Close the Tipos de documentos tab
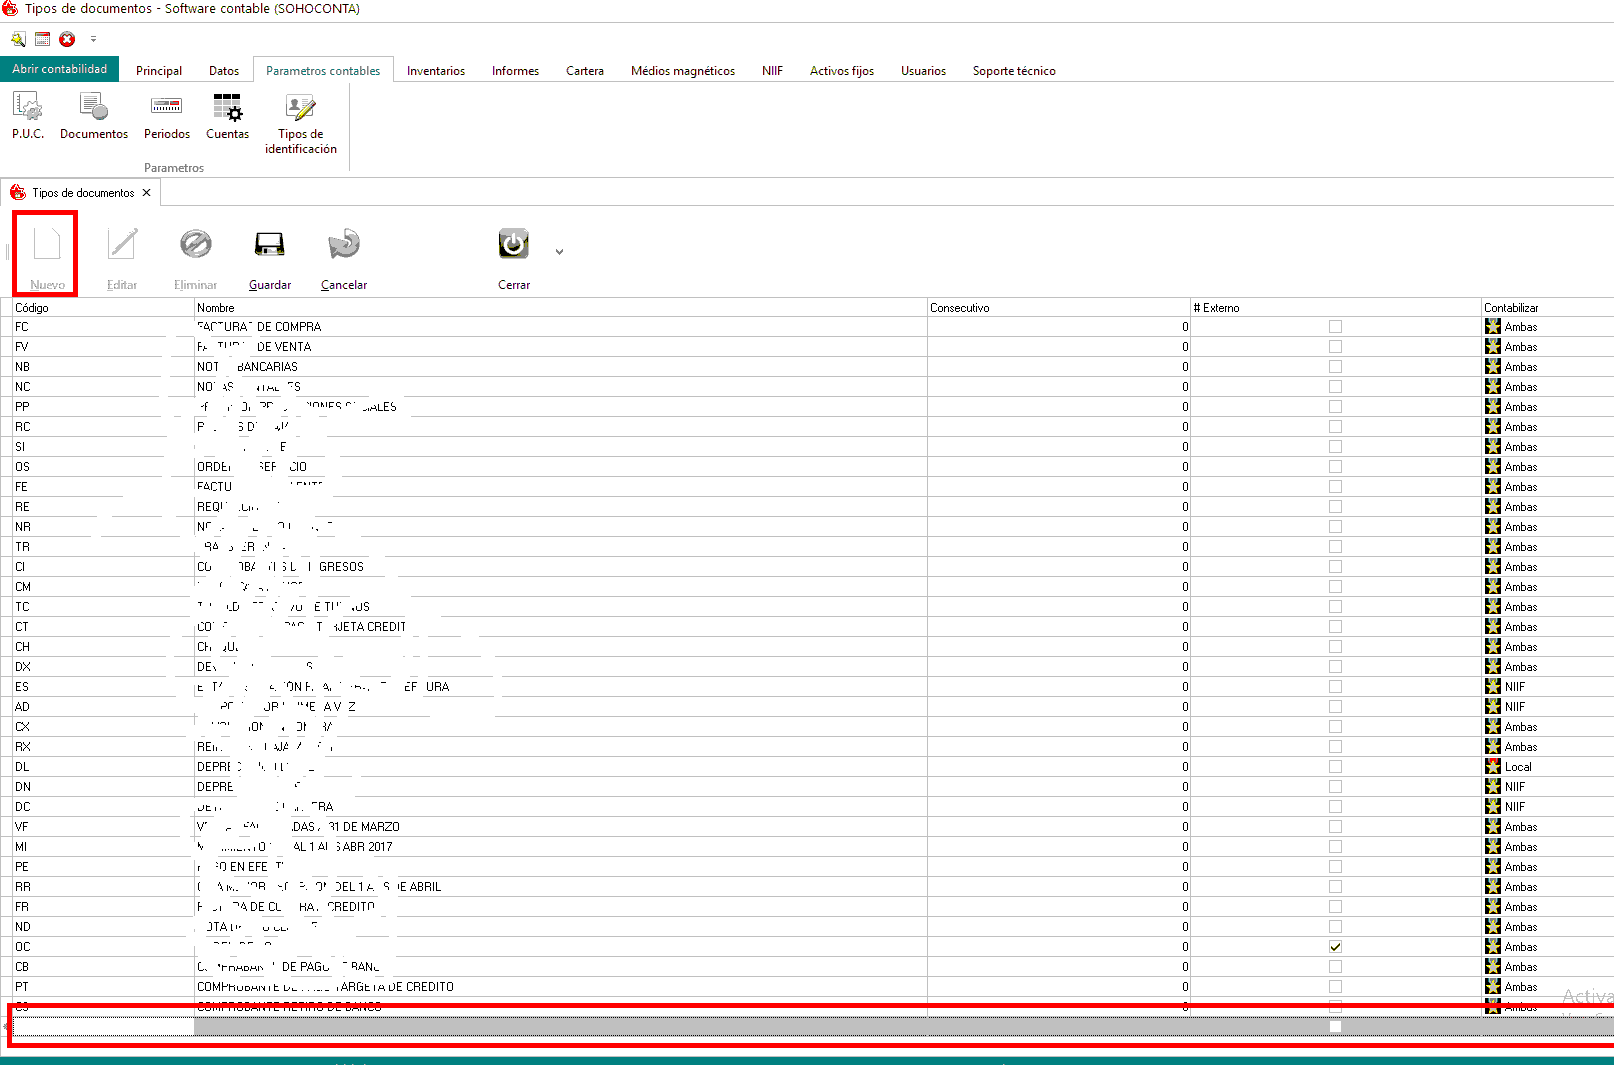Screen dimensions: 1614x1065 [147, 193]
